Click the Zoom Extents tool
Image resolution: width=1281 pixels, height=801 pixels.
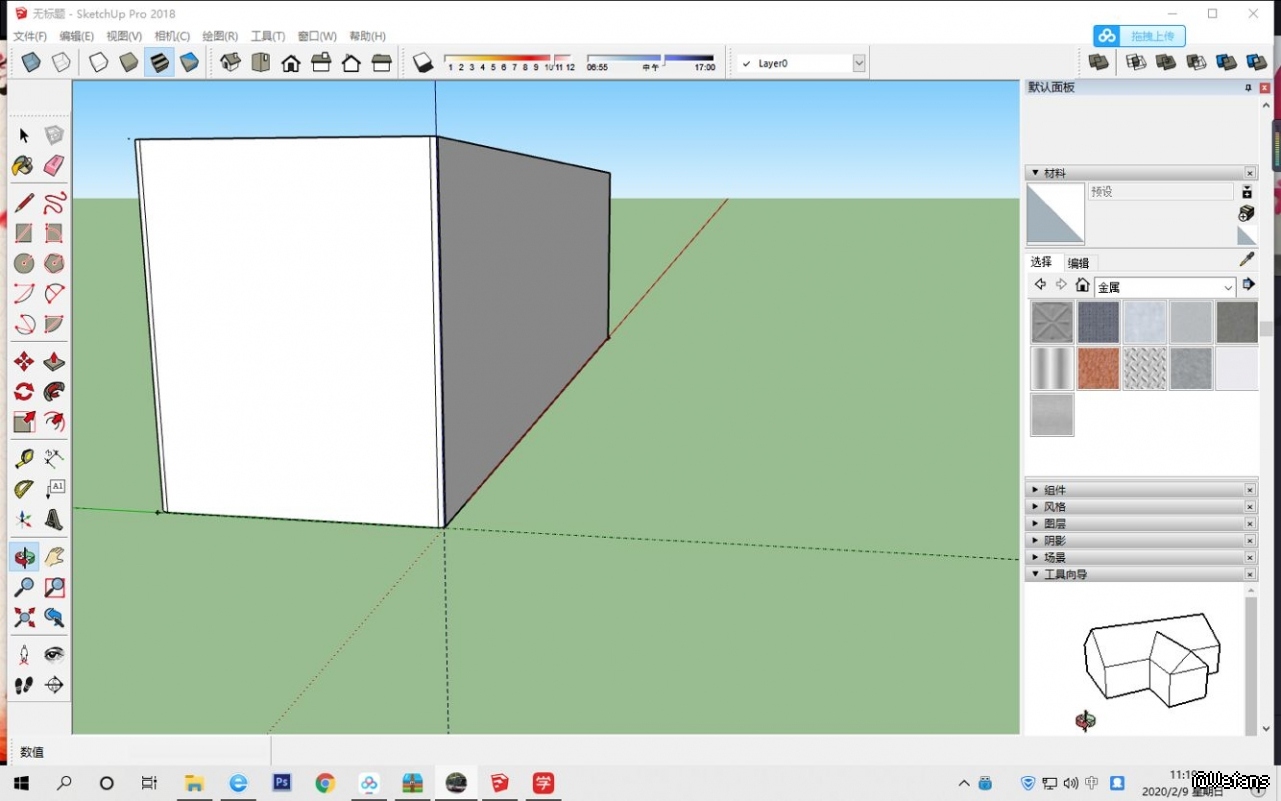pyautogui.click(x=24, y=617)
